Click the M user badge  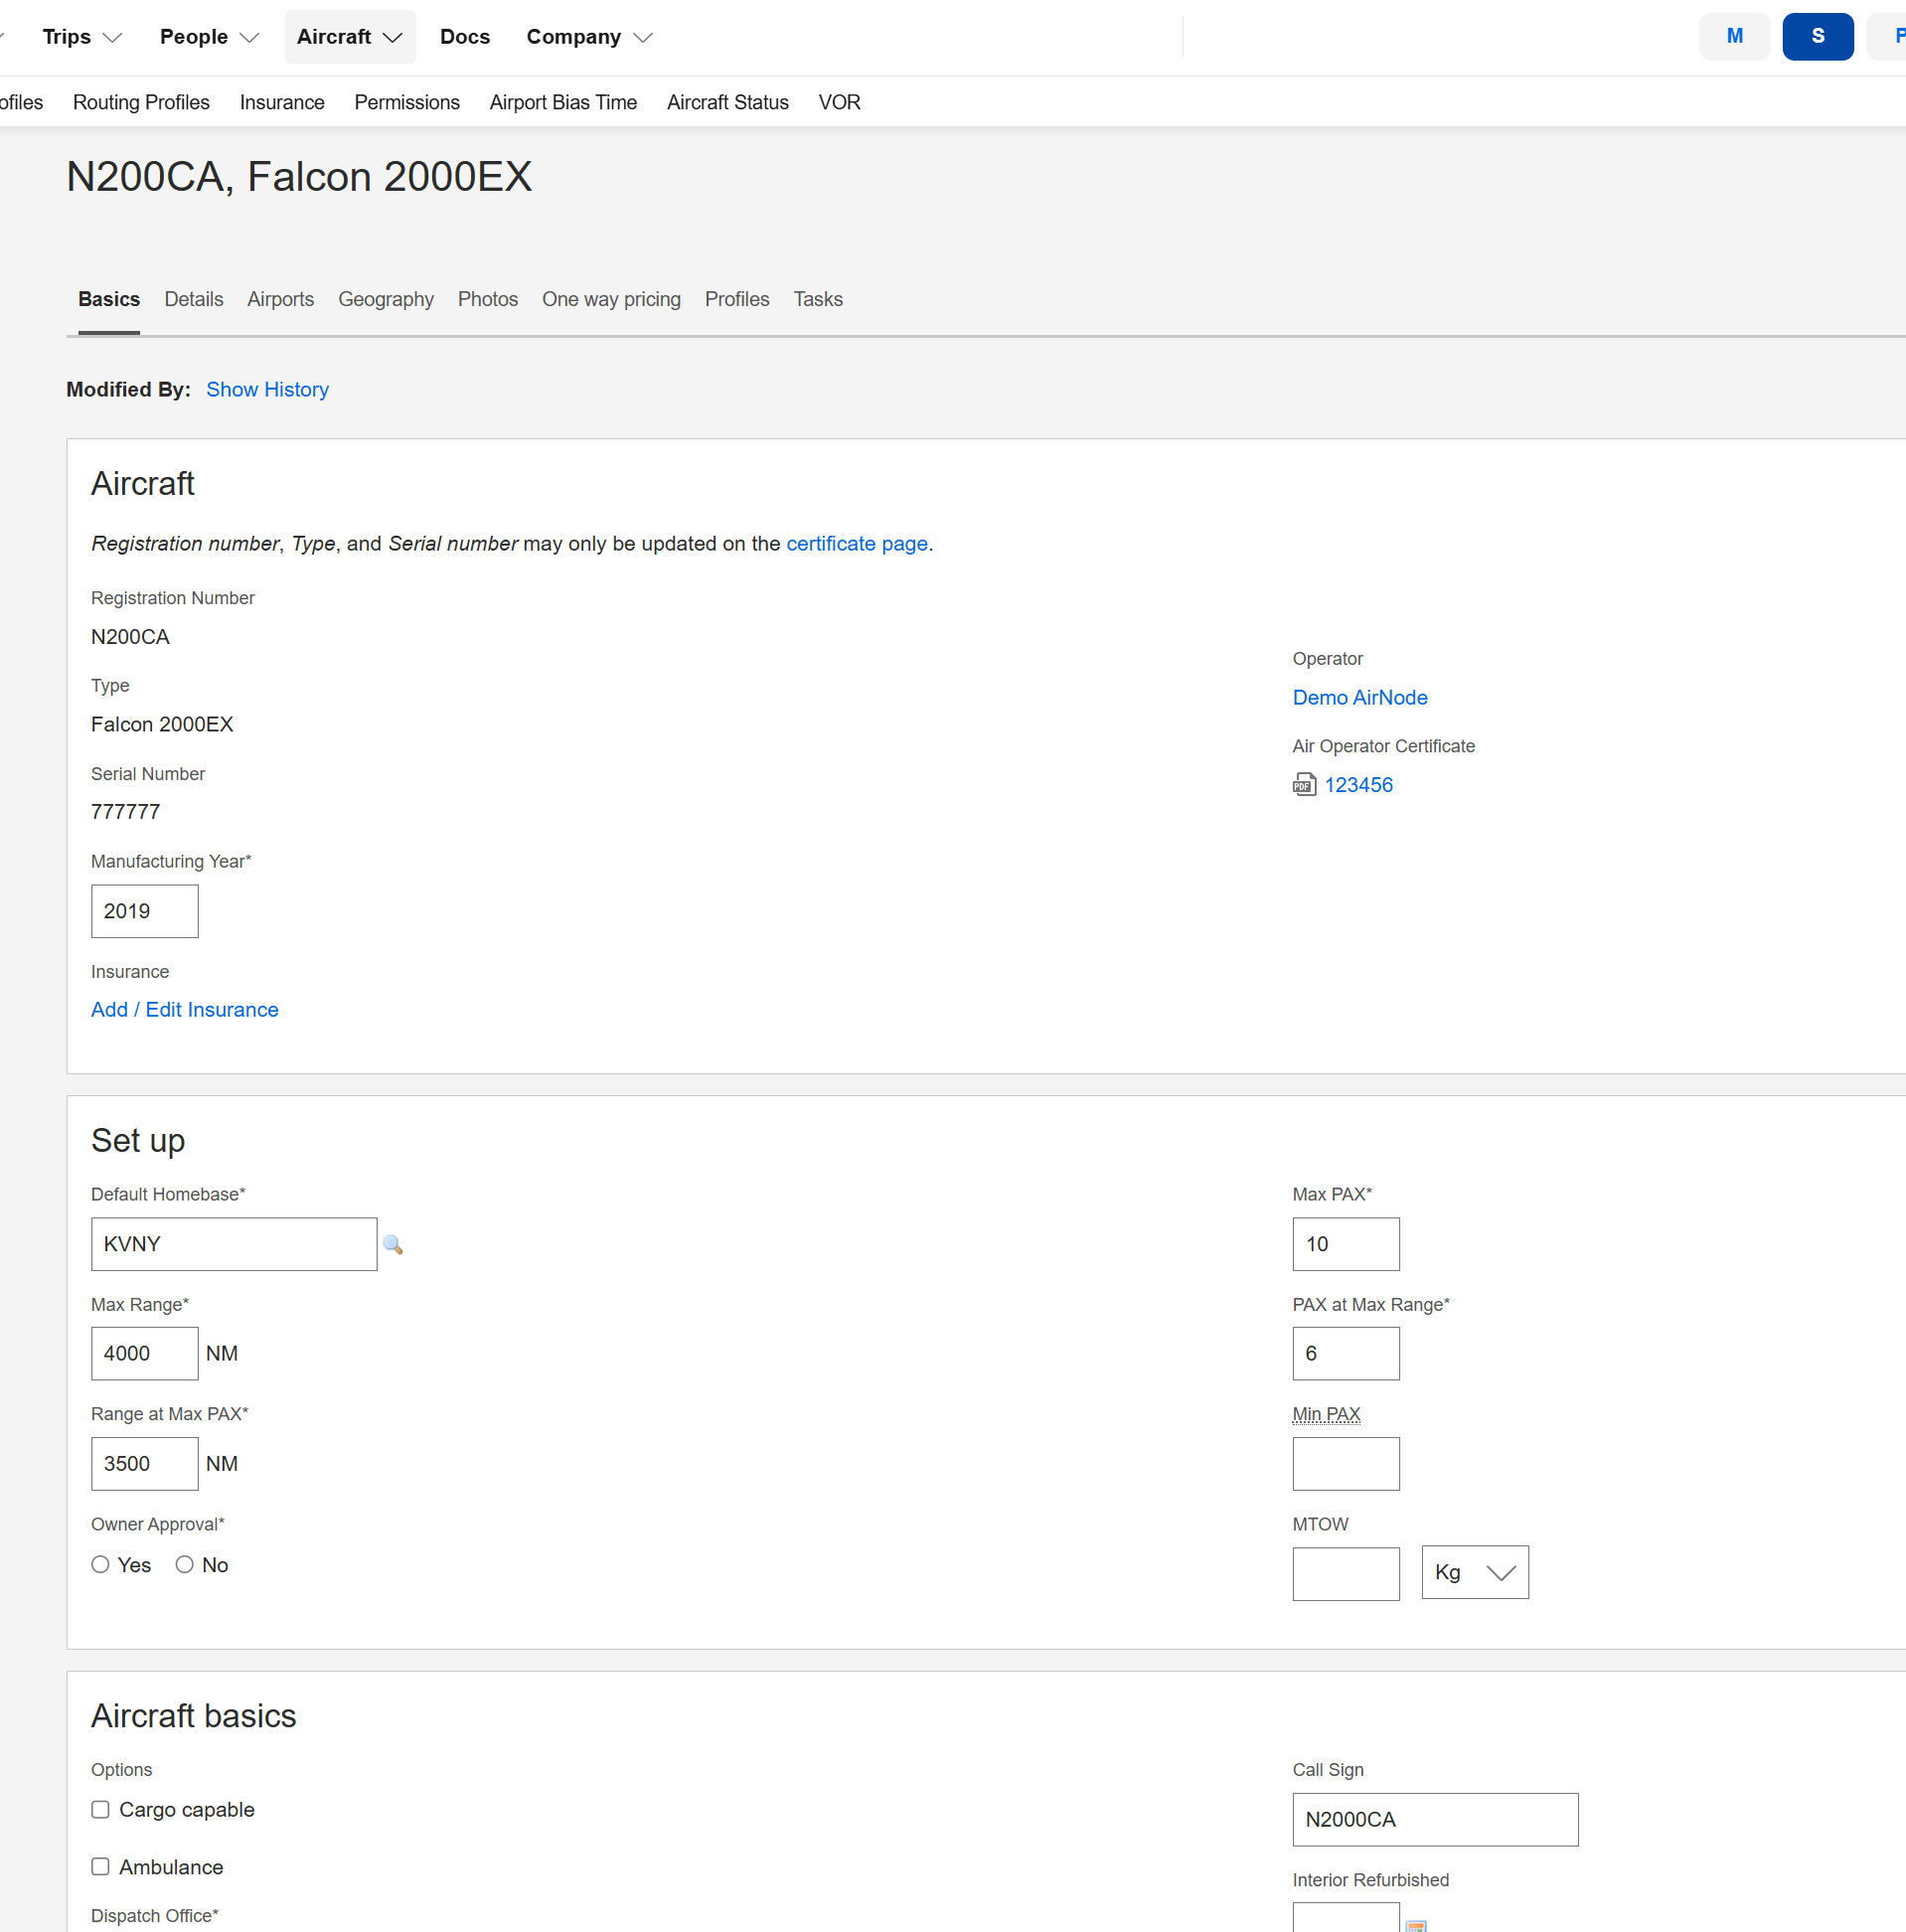click(1734, 37)
